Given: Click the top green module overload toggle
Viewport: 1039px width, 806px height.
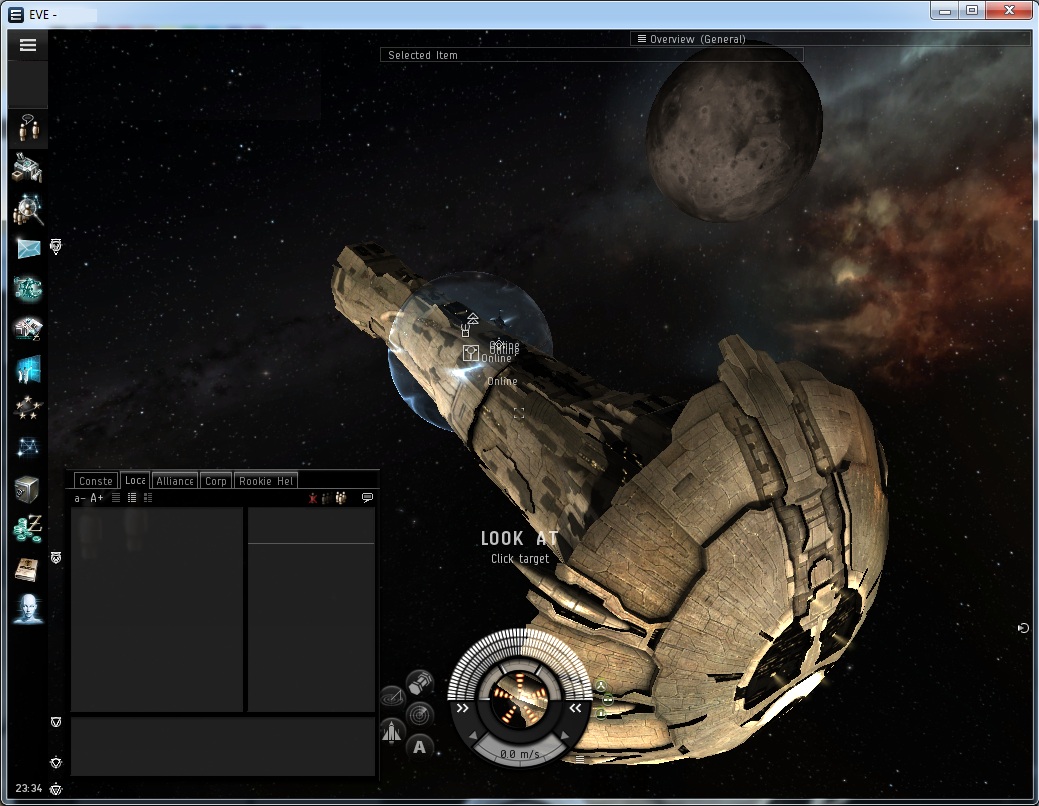Looking at the screenshot, I should click(600, 685).
